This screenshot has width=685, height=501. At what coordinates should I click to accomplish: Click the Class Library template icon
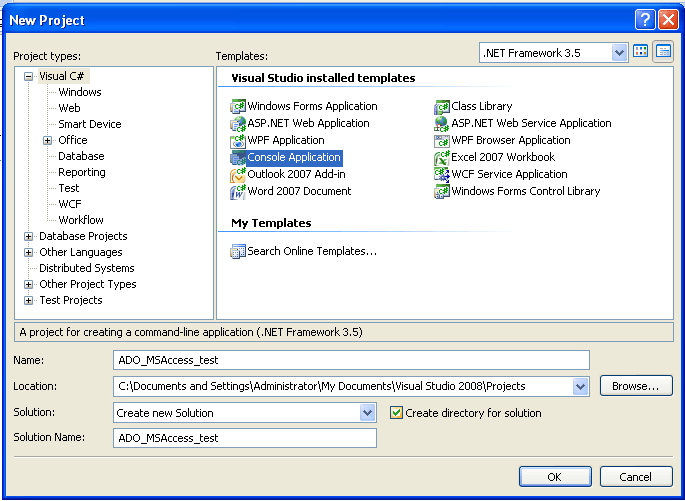[442, 106]
